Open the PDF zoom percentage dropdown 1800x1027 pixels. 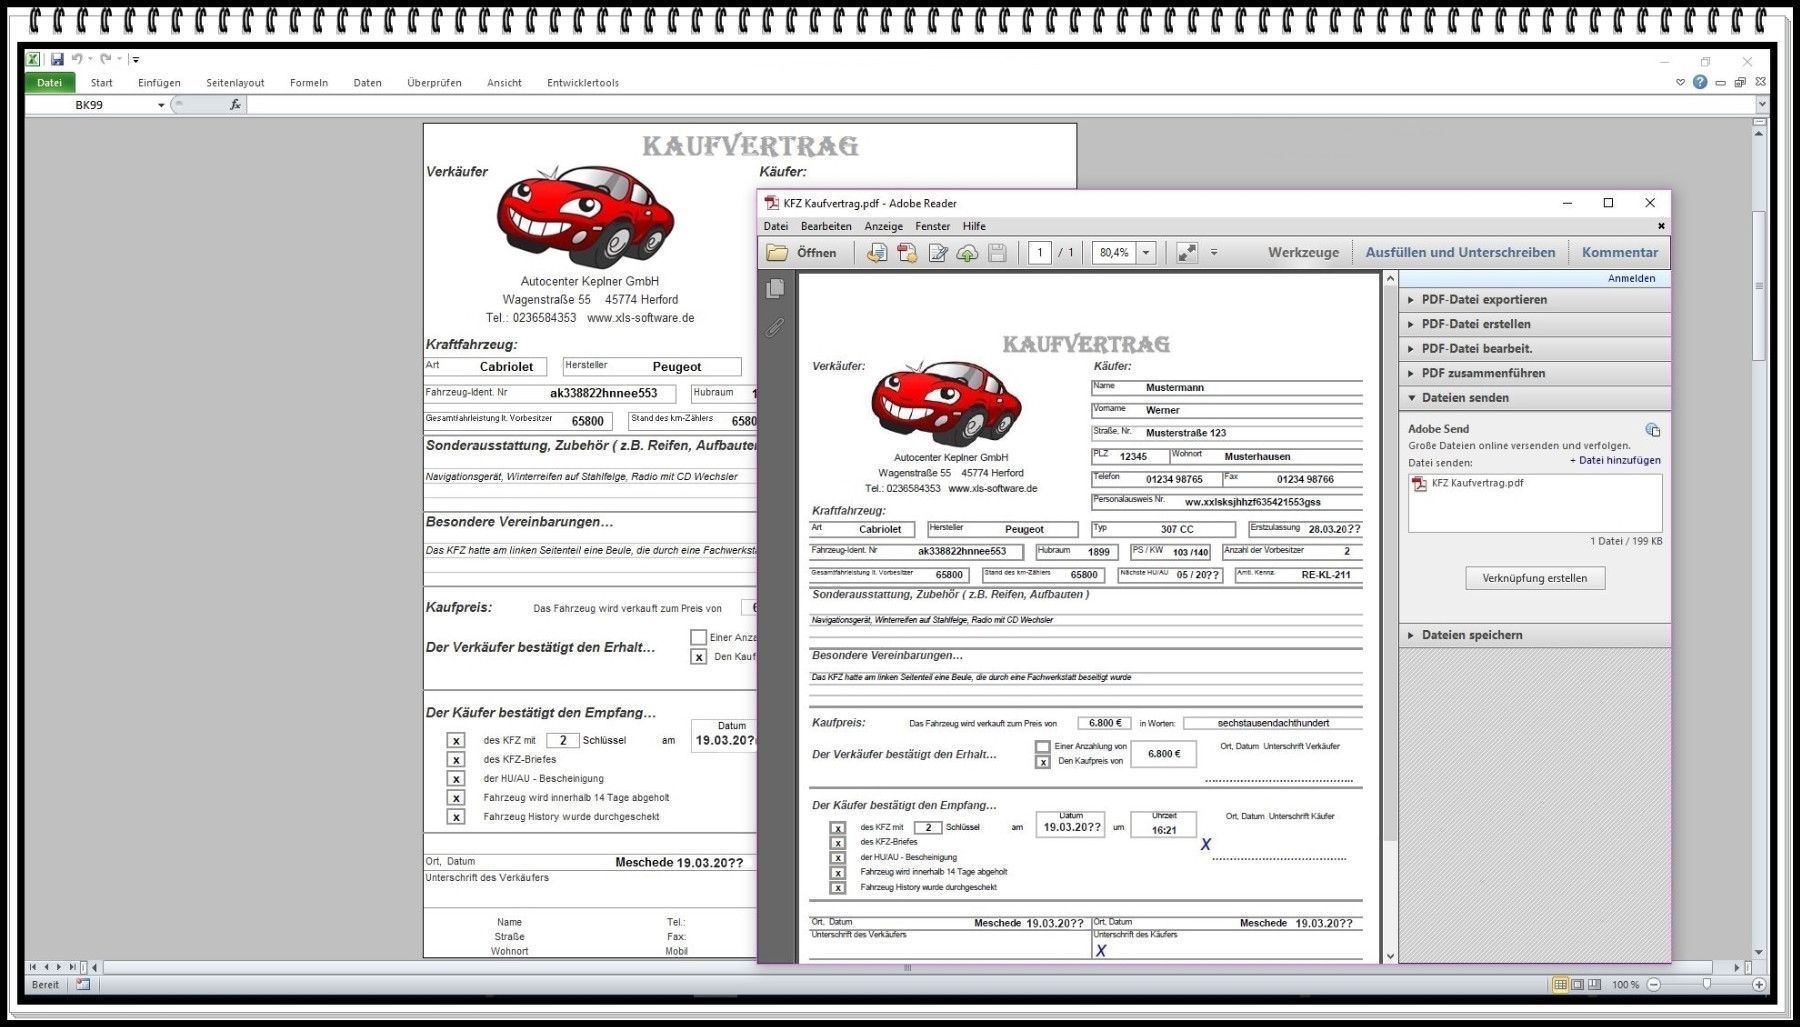[x=1146, y=253]
